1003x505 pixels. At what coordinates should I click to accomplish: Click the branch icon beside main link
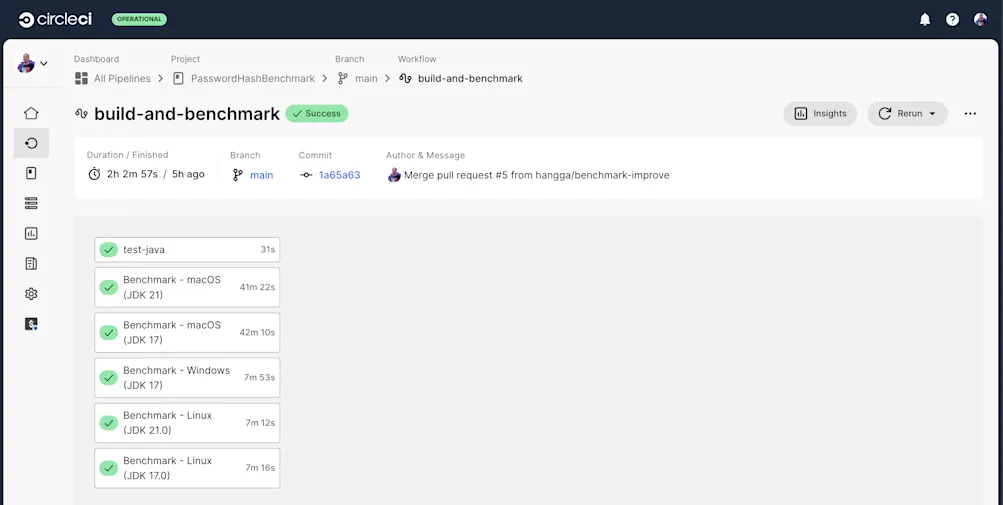tap(238, 175)
